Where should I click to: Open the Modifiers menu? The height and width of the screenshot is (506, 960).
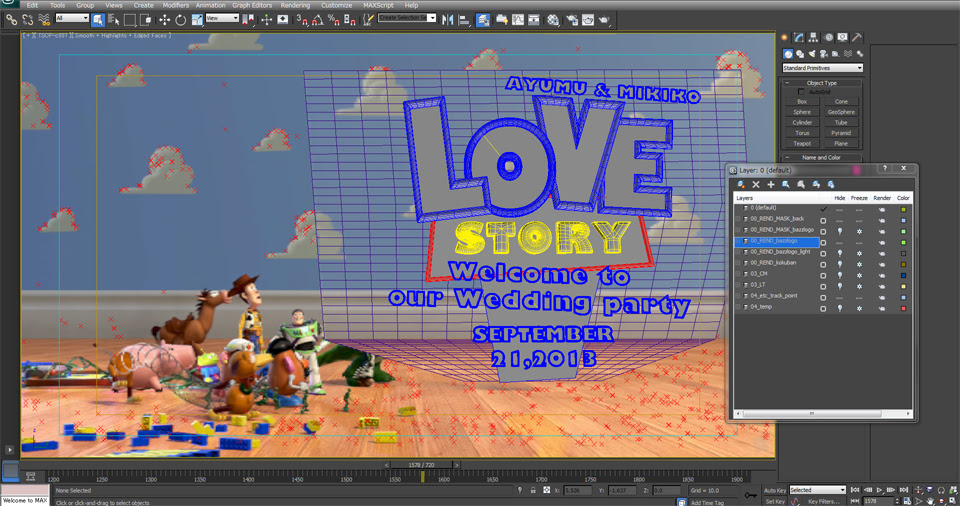(x=176, y=5)
